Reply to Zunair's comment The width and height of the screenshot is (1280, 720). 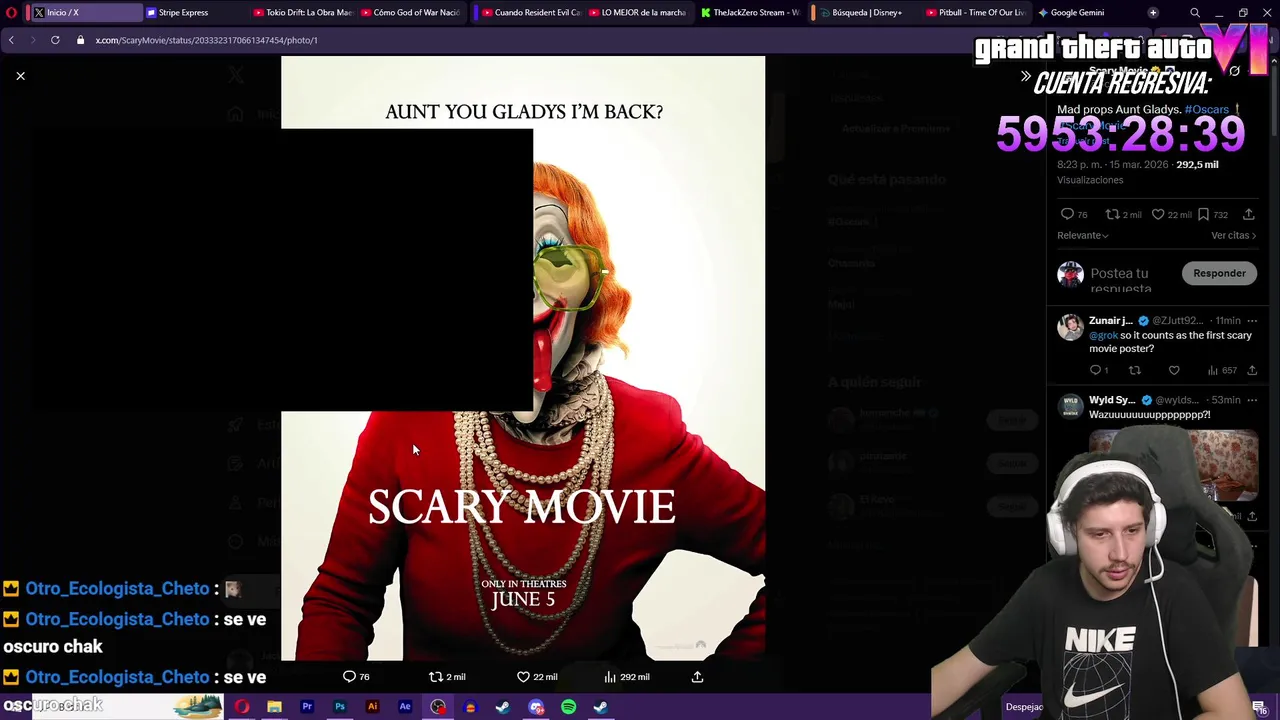1095,370
